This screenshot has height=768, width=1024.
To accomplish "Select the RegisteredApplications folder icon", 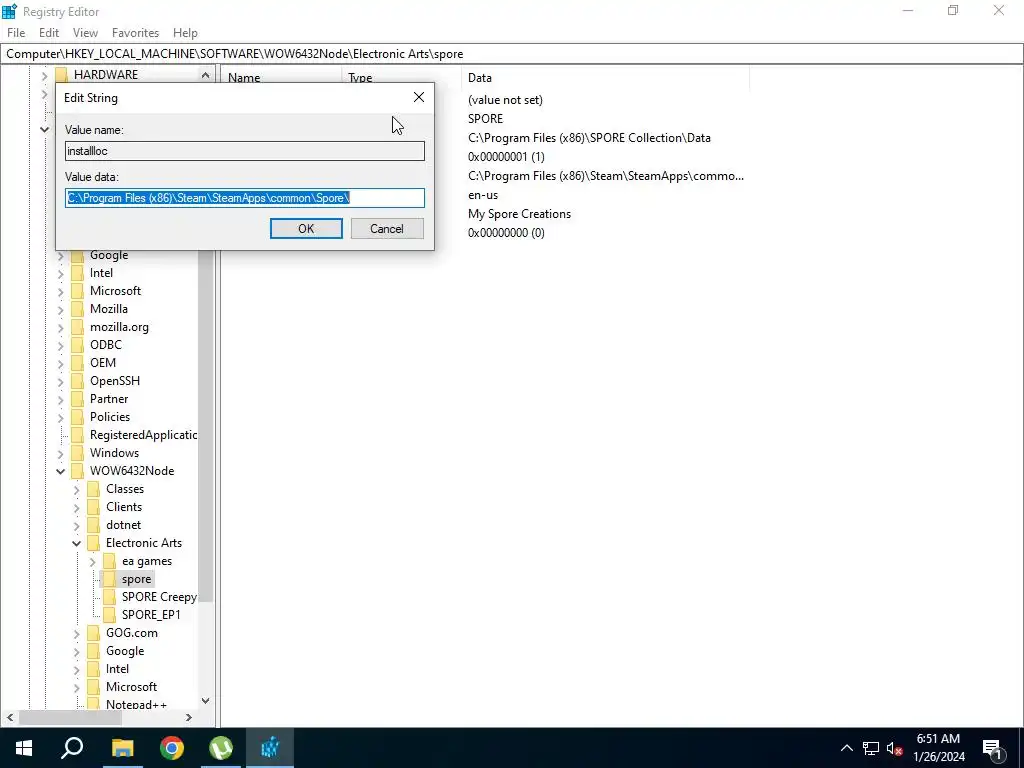I will (x=78, y=435).
